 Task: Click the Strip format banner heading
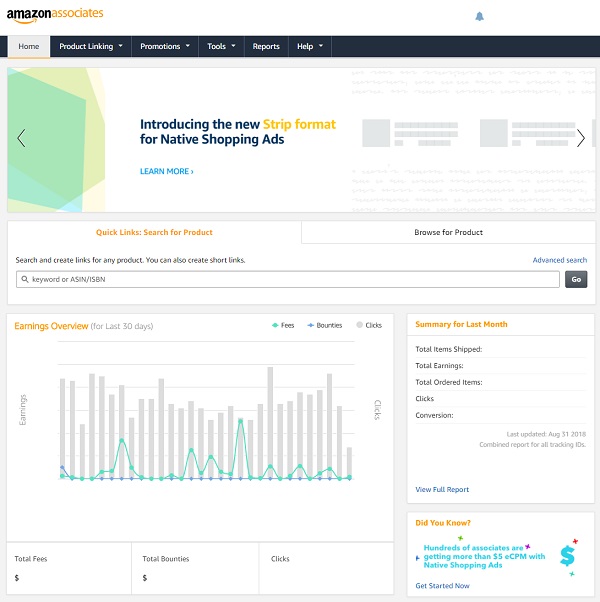coord(238,132)
